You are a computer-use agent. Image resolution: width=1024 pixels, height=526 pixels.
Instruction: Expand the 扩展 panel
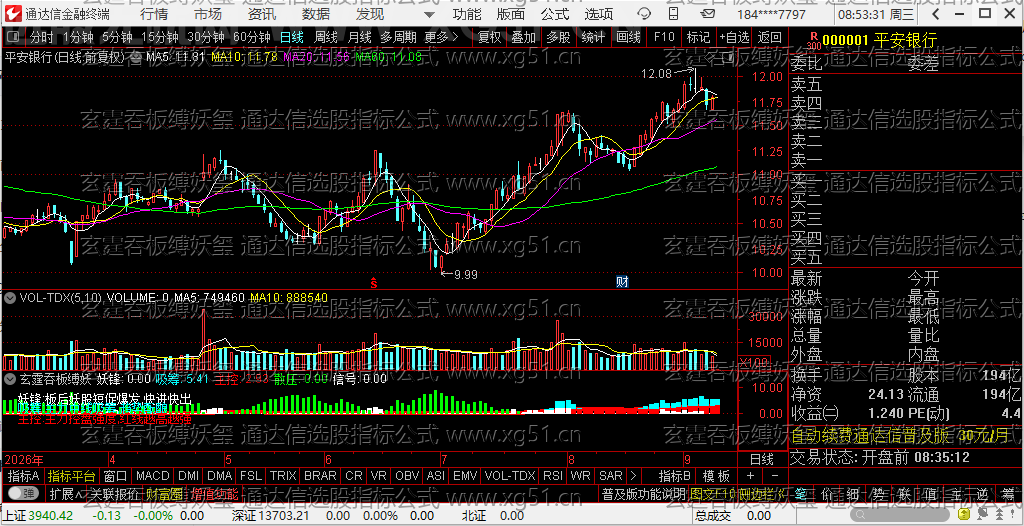65,493
